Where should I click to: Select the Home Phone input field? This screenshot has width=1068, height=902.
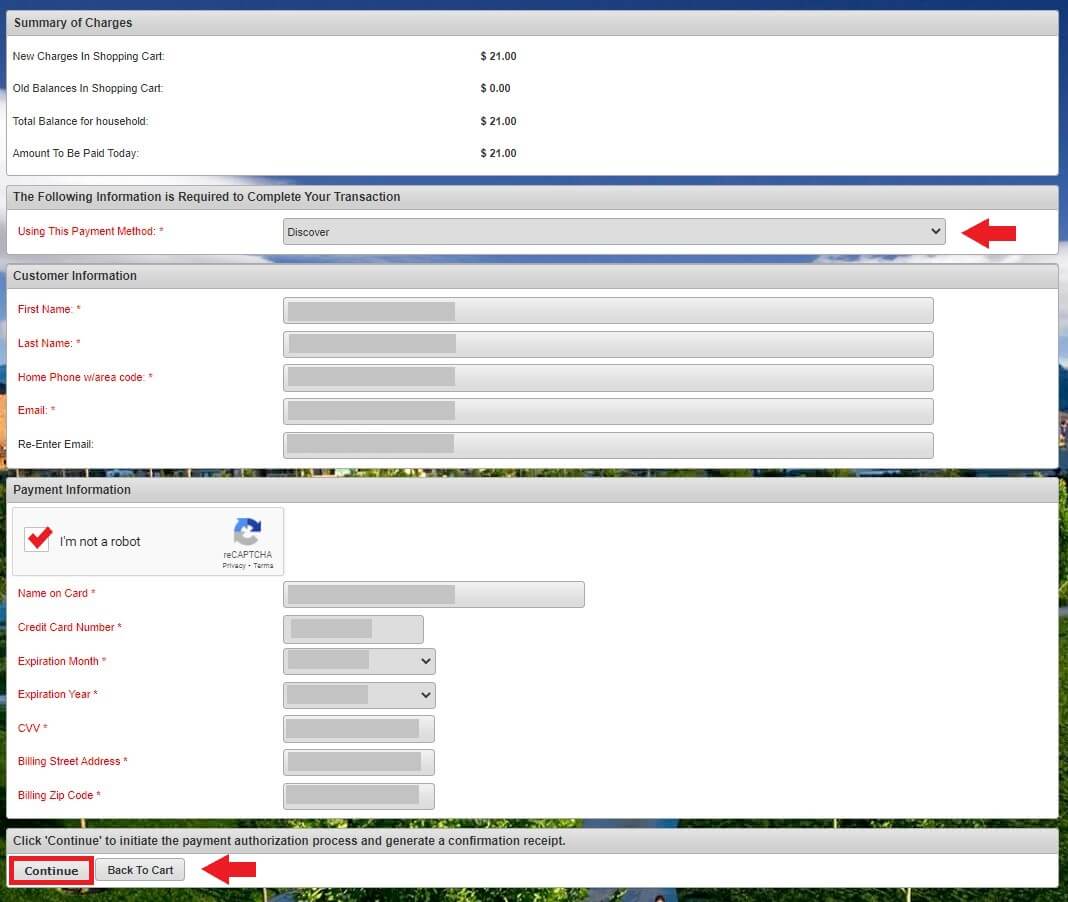coord(608,377)
